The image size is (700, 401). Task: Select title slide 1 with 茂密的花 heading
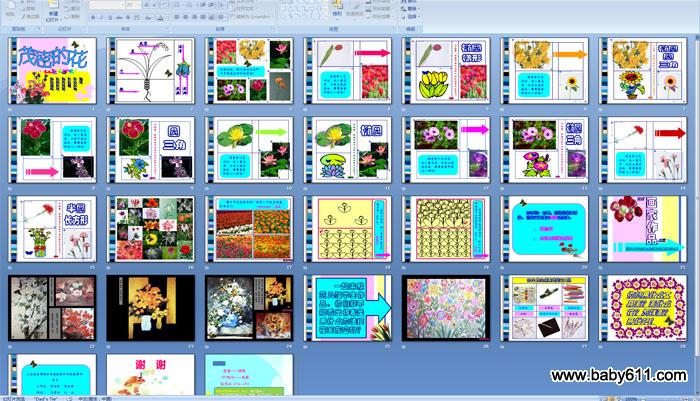pyautogui.click(x=52, y=71)
